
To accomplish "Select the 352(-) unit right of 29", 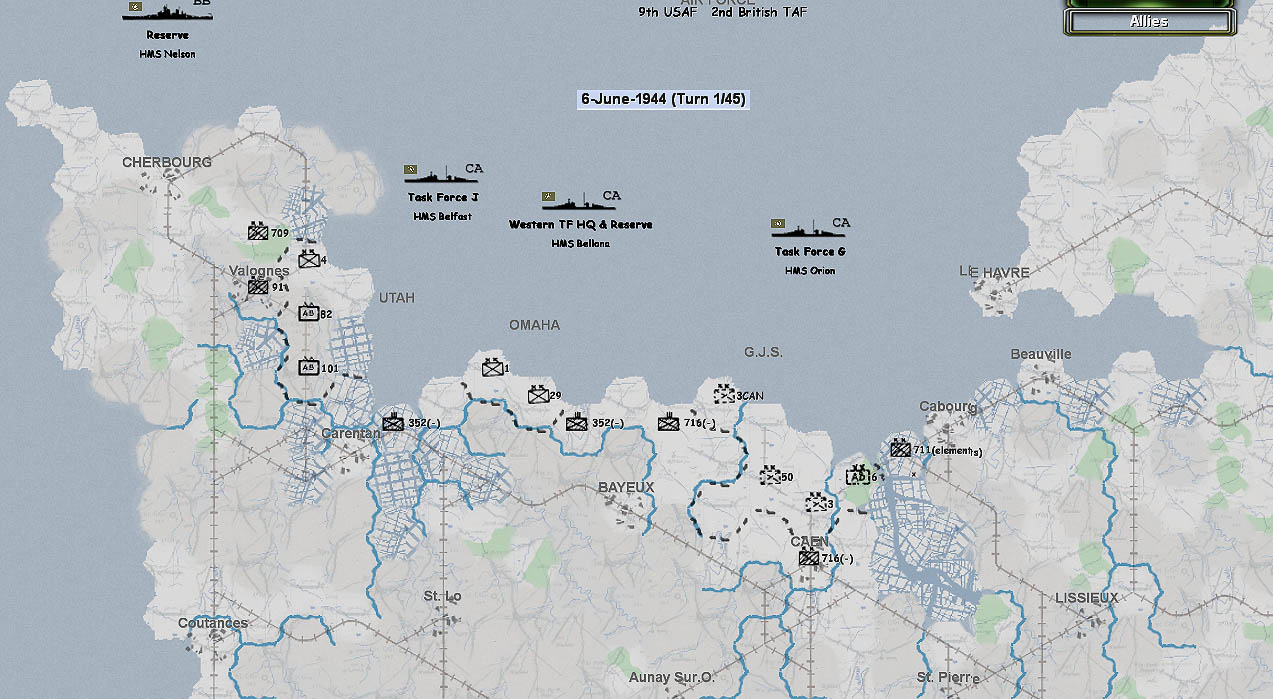I will coord(576,422).
